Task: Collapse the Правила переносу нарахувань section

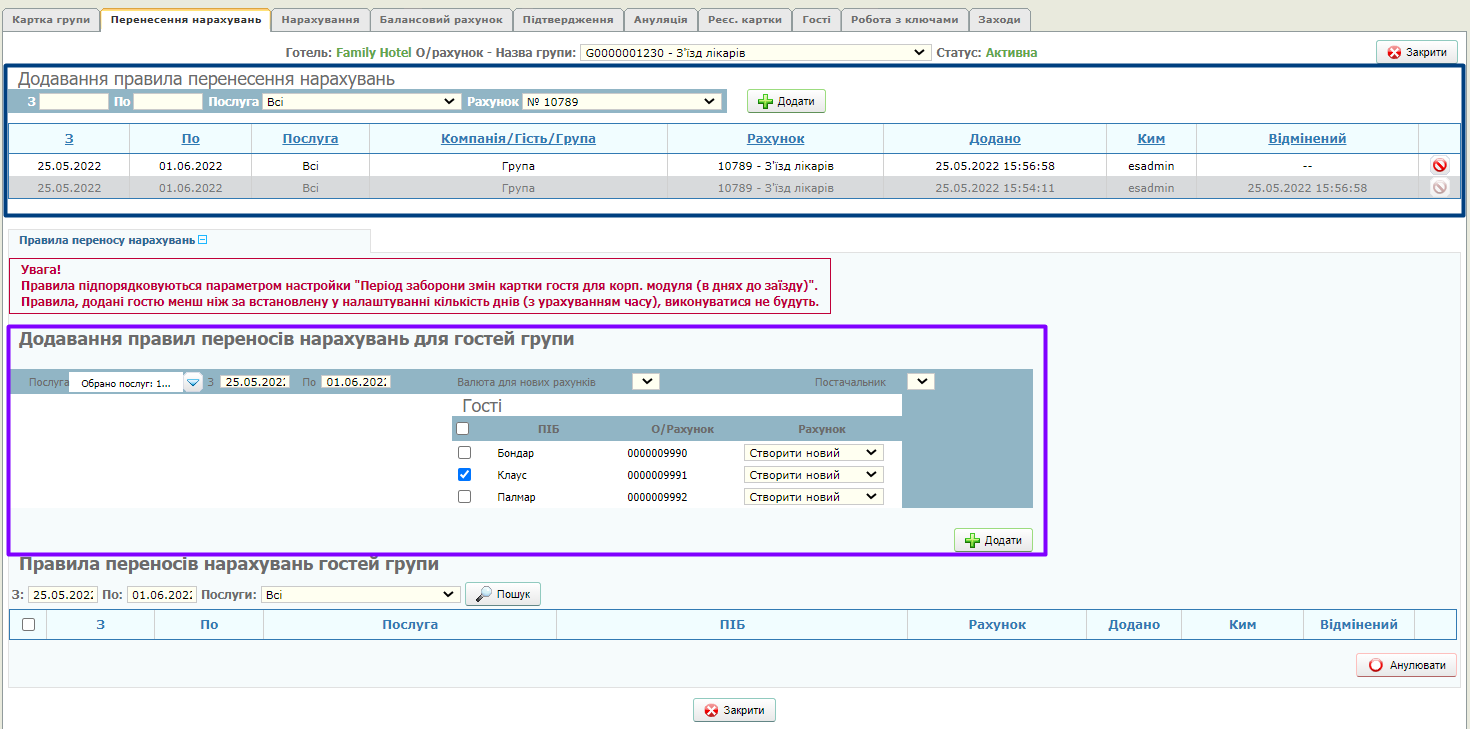Action: (x=202, y=240)
